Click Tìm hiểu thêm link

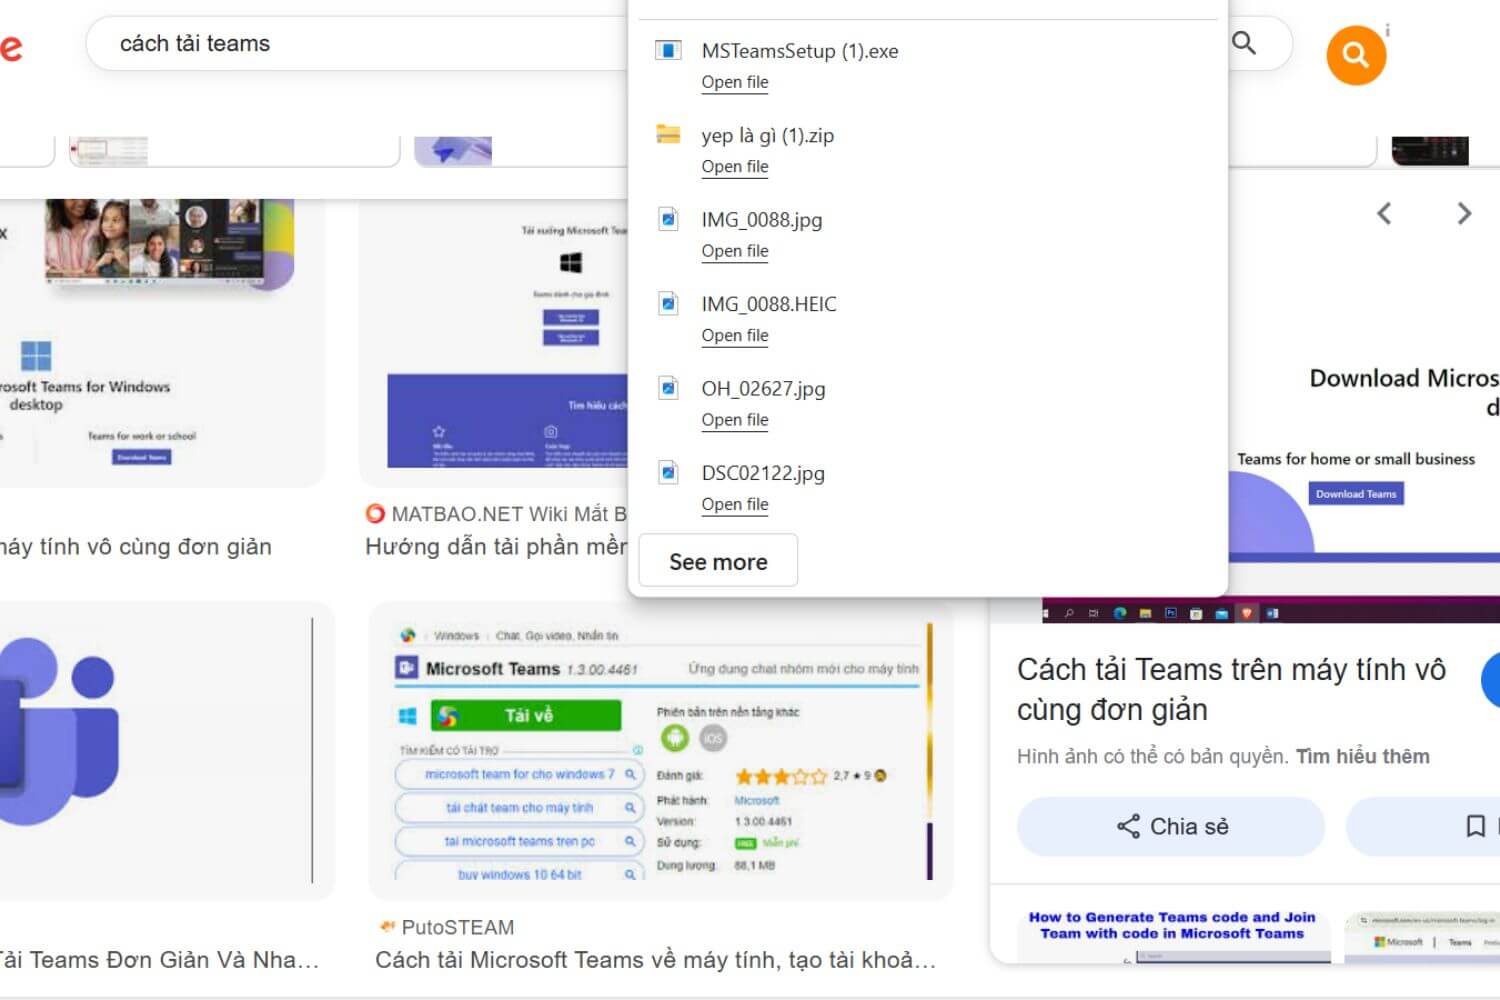coord(1362,756)
